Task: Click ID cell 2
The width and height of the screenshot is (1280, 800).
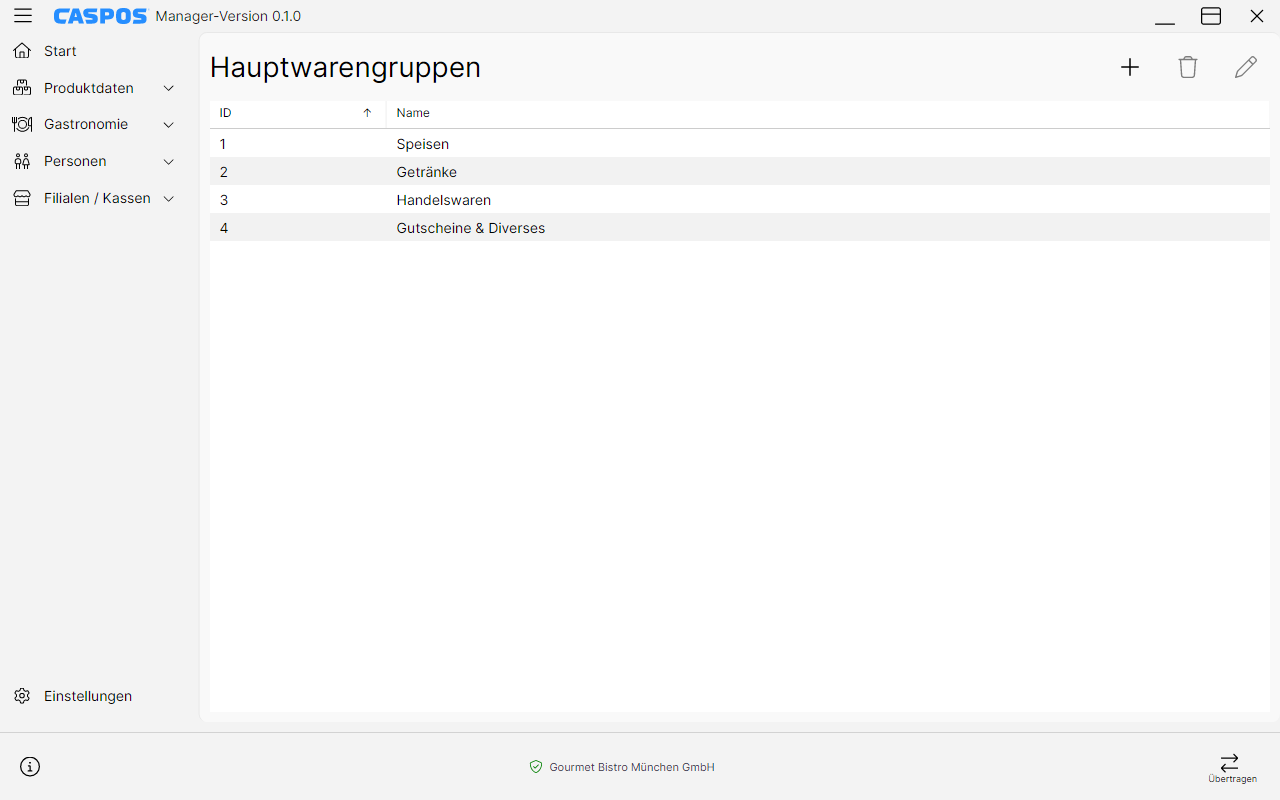Action: click(x=224, y=172)
